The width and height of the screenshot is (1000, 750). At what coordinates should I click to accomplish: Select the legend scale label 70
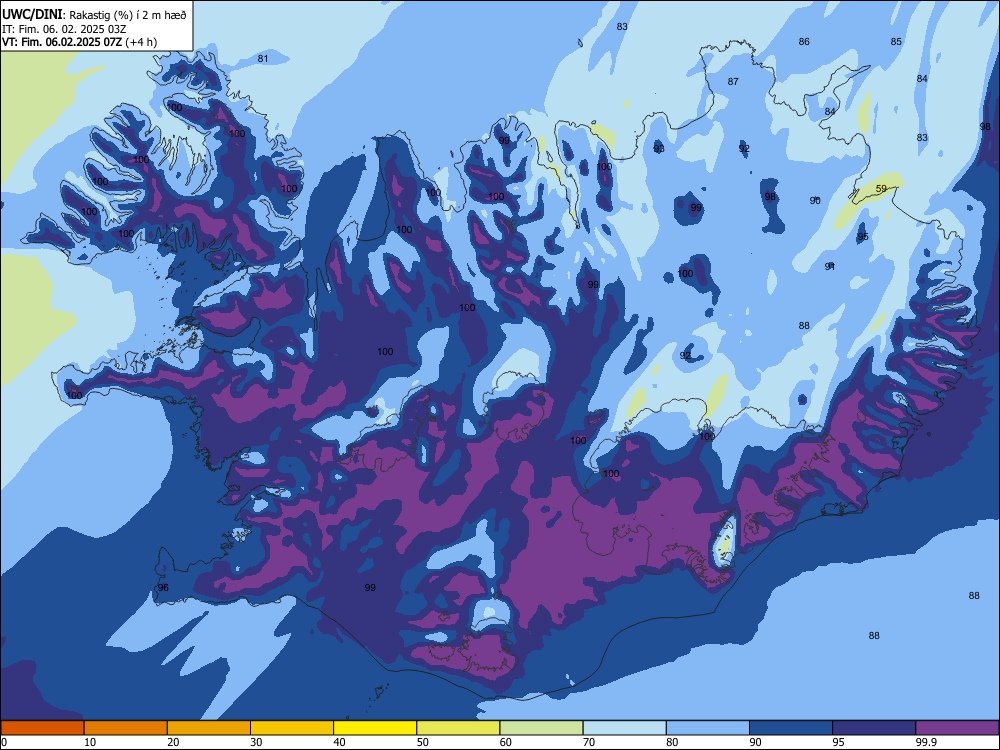pyautogui.click(x=589, y=742)
